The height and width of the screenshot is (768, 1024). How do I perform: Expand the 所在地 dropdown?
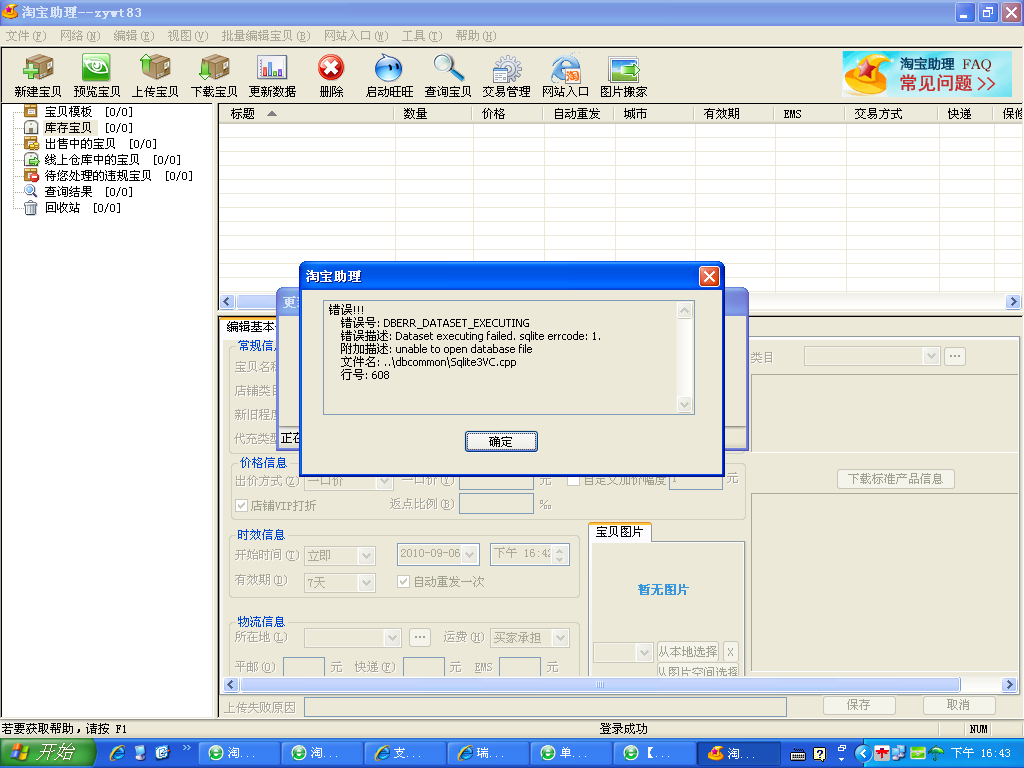tap(392, 637)
